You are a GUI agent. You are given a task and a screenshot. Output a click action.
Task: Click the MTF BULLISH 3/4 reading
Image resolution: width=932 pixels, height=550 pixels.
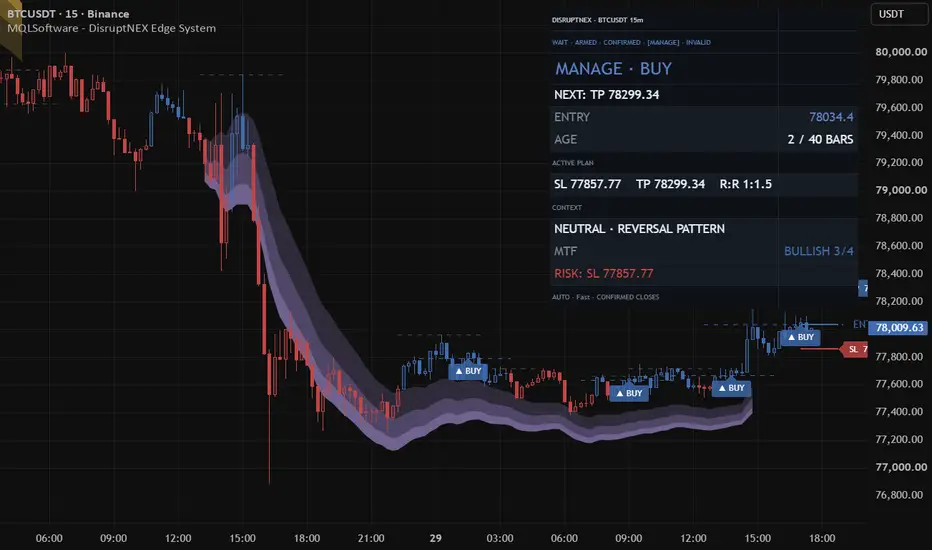coord(818,251)
